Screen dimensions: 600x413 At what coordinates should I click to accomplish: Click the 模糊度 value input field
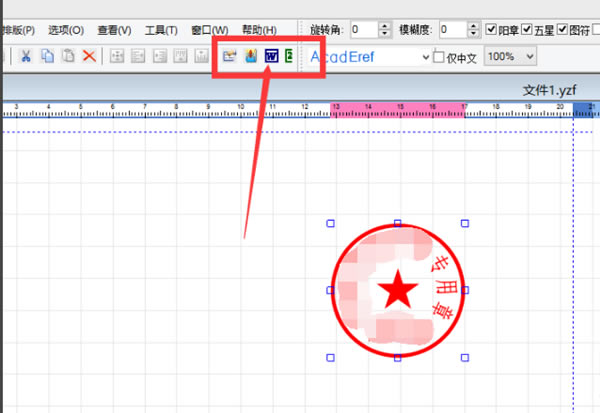448,30
